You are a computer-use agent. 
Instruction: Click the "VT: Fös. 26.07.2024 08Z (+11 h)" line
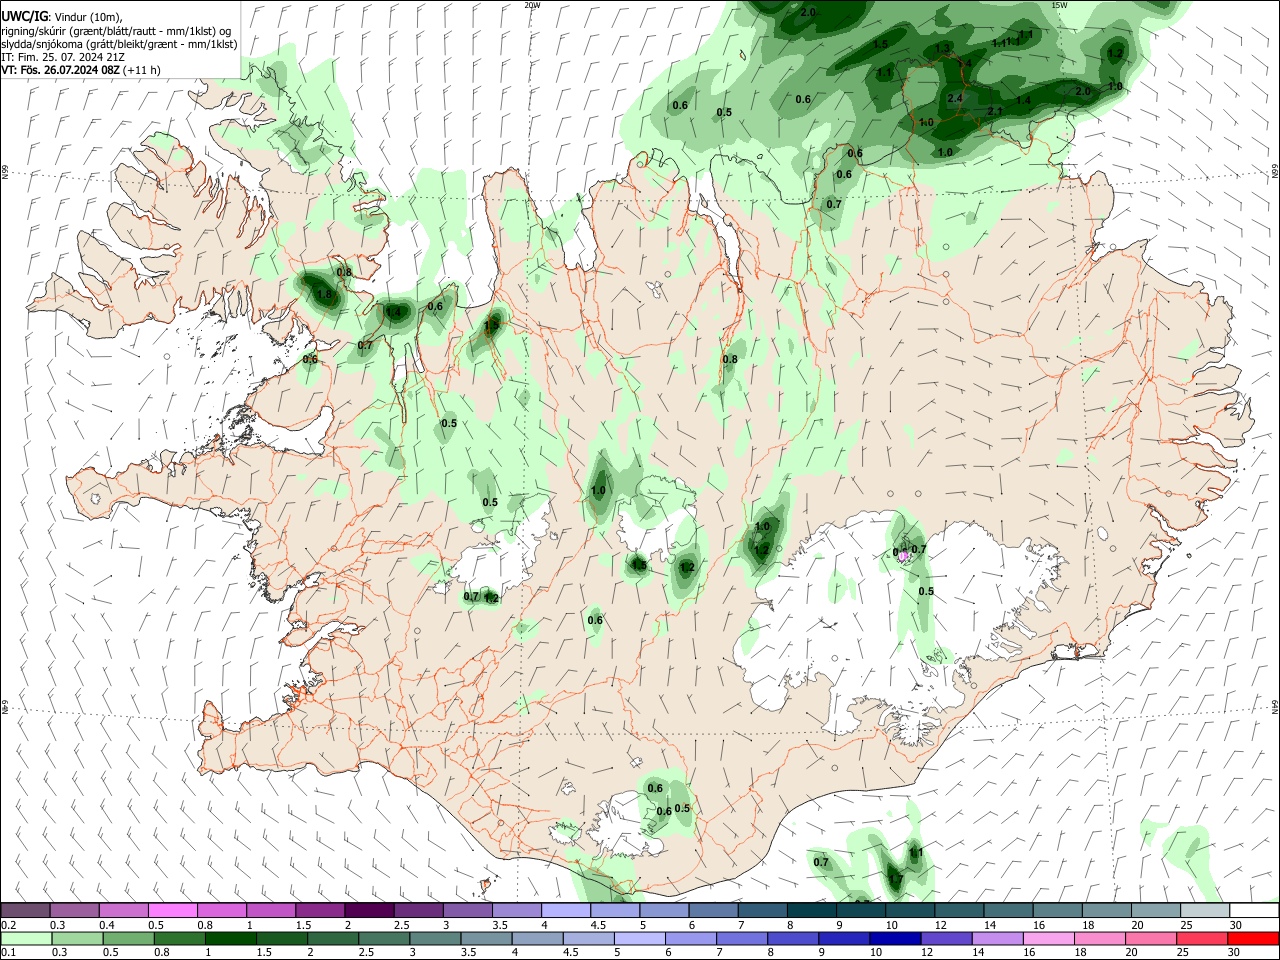[x=81, y=70]
